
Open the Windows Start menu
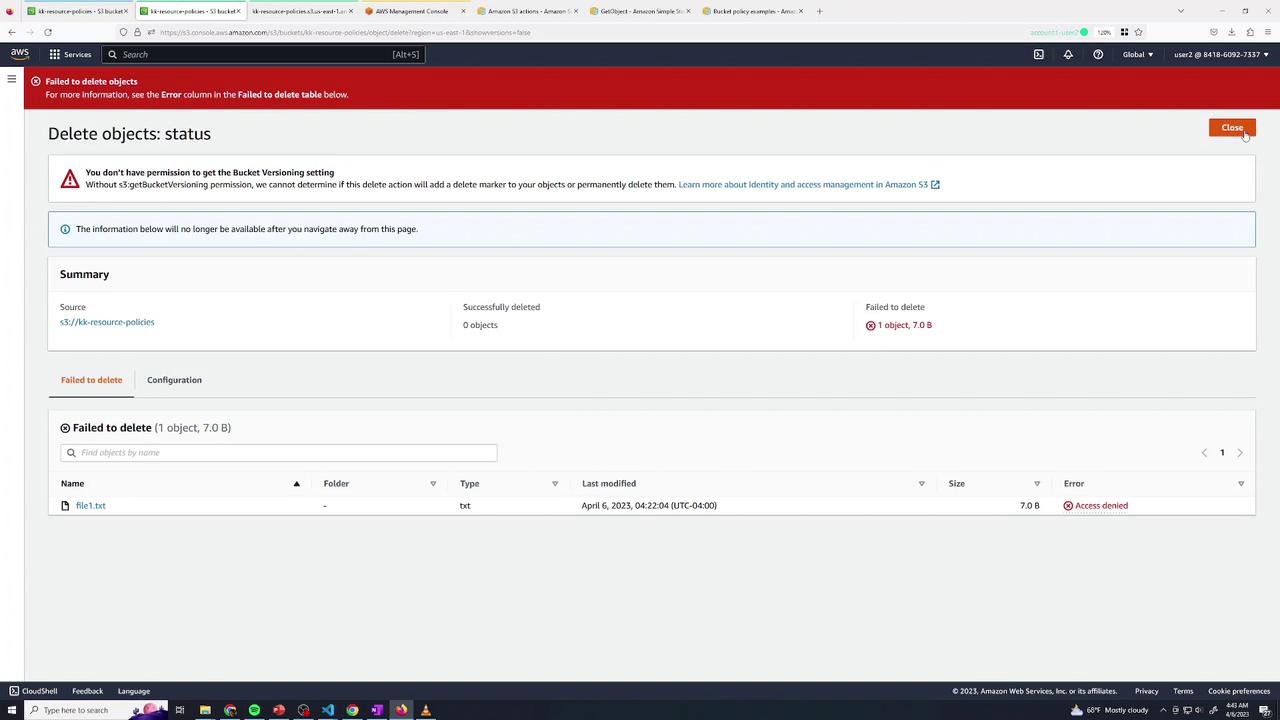click(x=10, y=710)
